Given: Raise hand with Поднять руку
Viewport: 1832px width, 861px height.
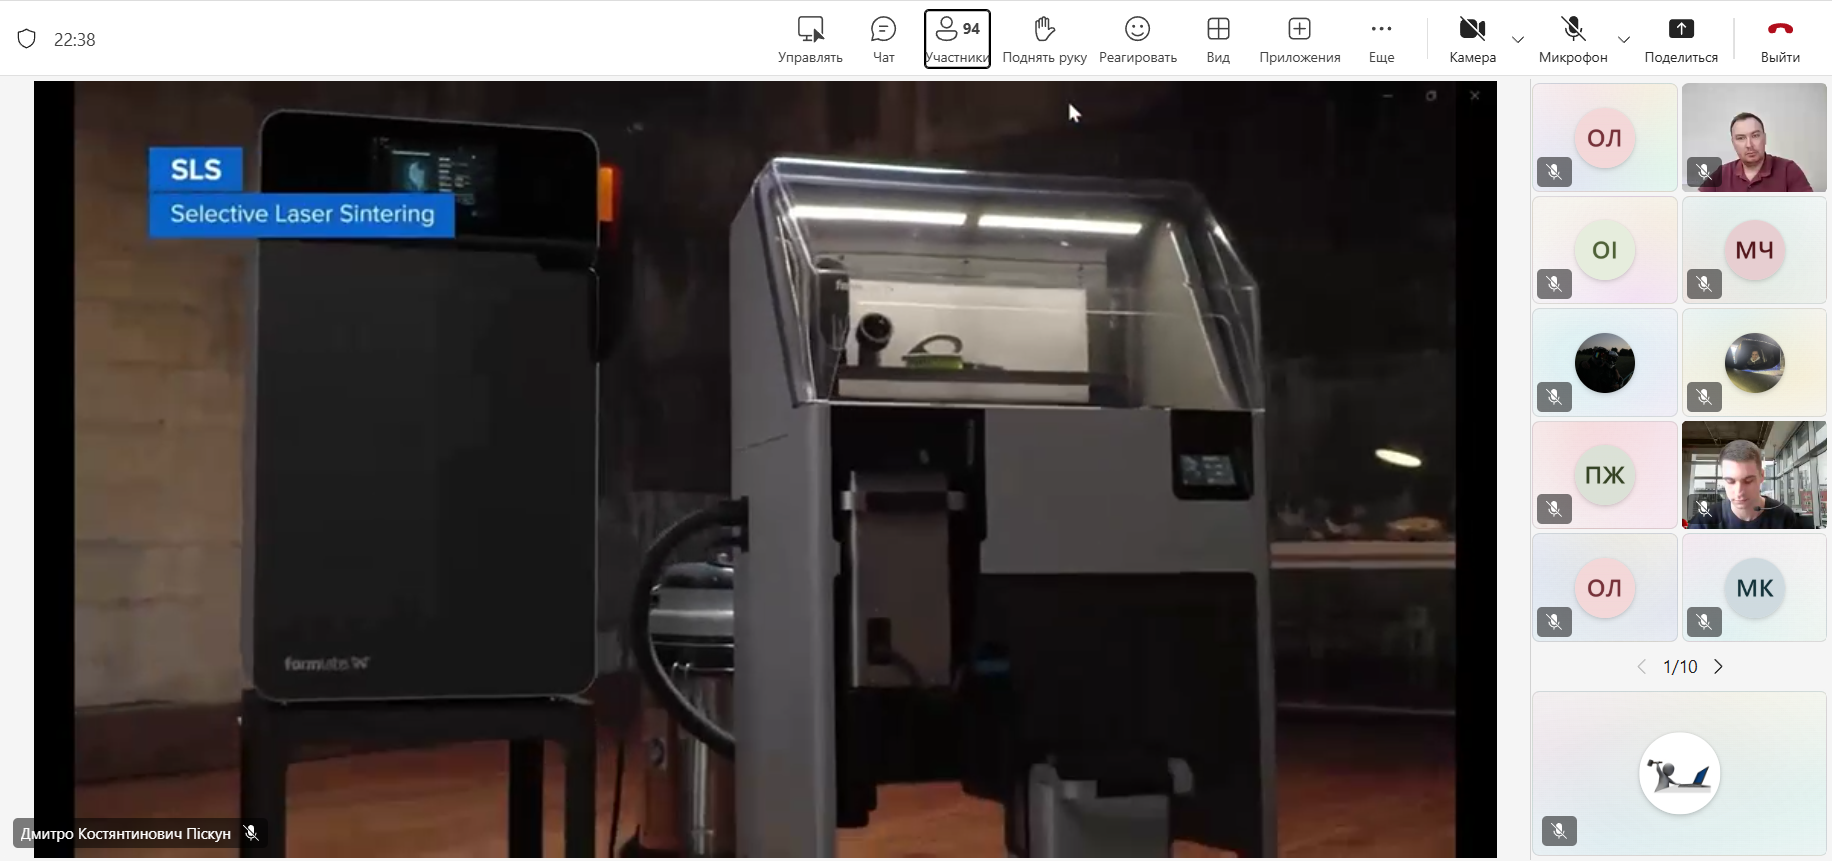Looking at the screenshot, I should [x=1044, y=39].
